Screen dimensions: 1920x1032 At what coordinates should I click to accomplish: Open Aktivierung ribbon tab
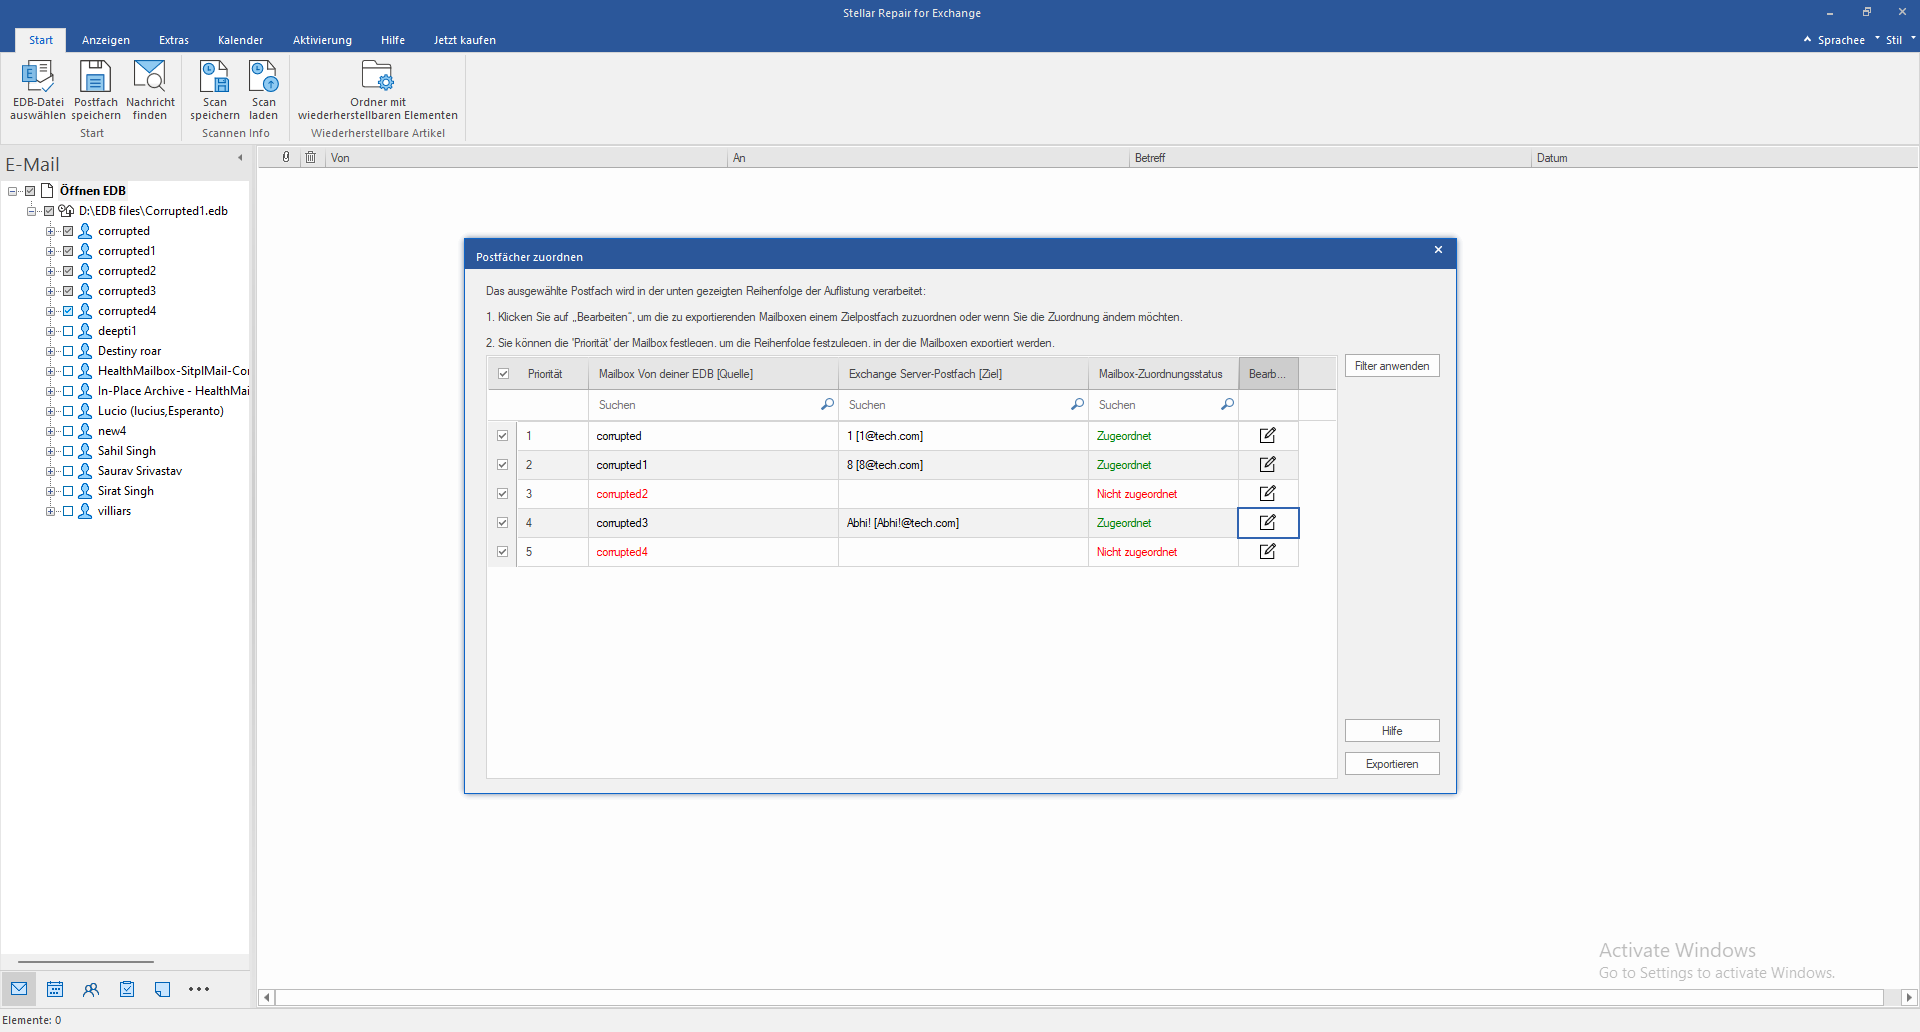pos(322,40)
